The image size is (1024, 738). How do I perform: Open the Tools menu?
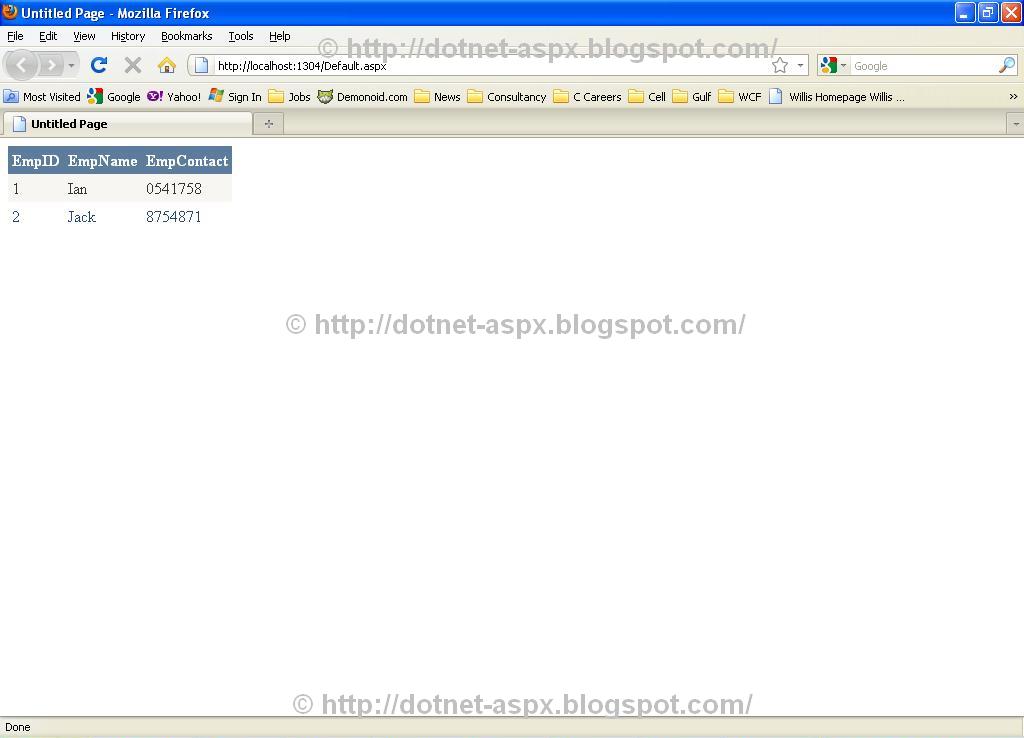[x=240, y=36]
